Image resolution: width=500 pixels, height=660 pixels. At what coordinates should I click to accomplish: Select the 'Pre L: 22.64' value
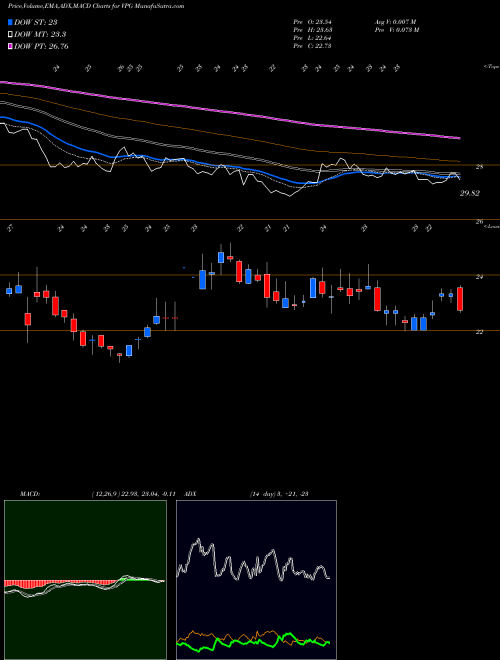tap(313, 38)
